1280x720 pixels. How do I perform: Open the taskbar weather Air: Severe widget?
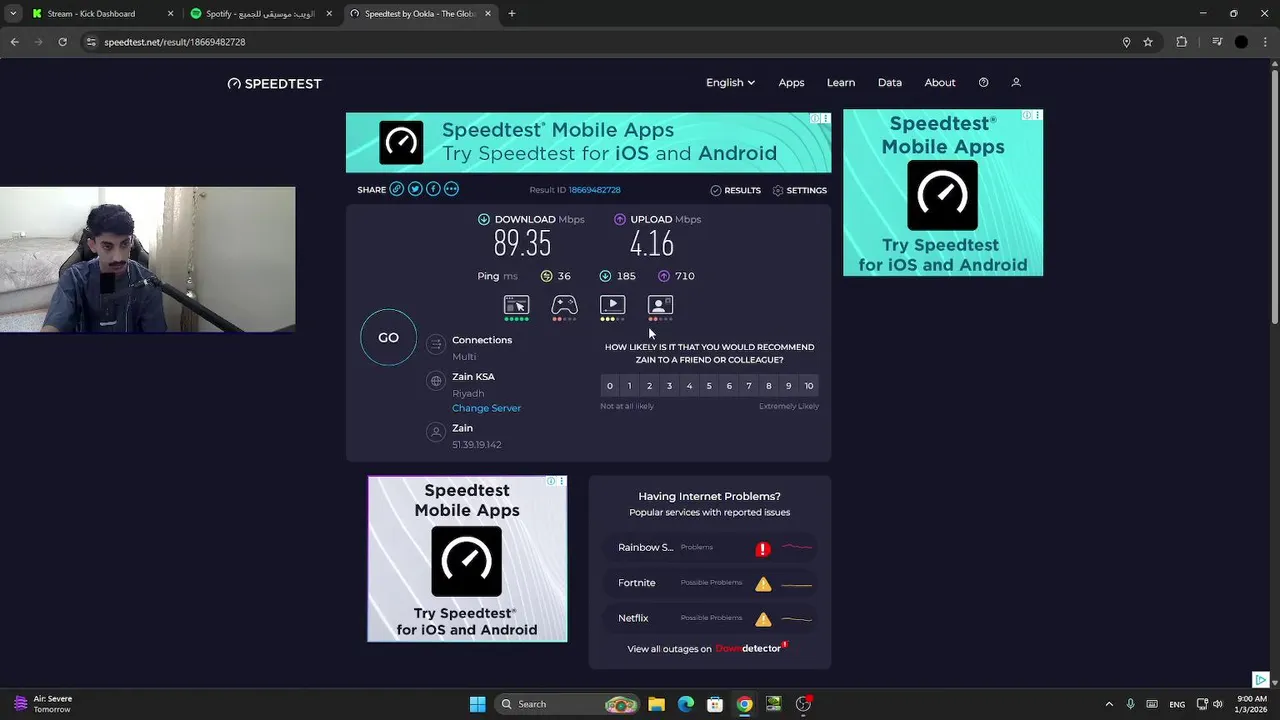42,704
